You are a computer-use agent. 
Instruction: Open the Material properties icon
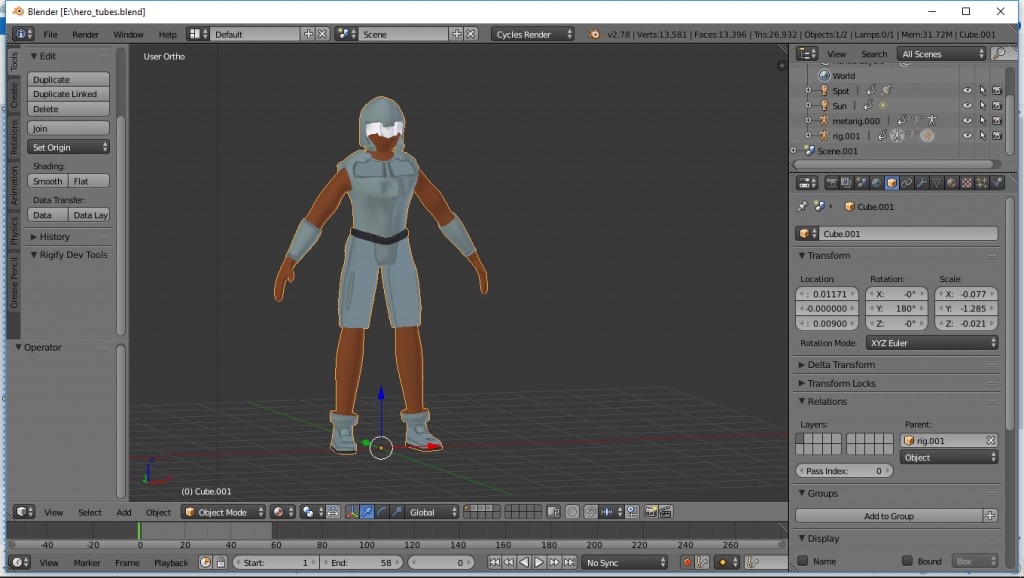950,183
